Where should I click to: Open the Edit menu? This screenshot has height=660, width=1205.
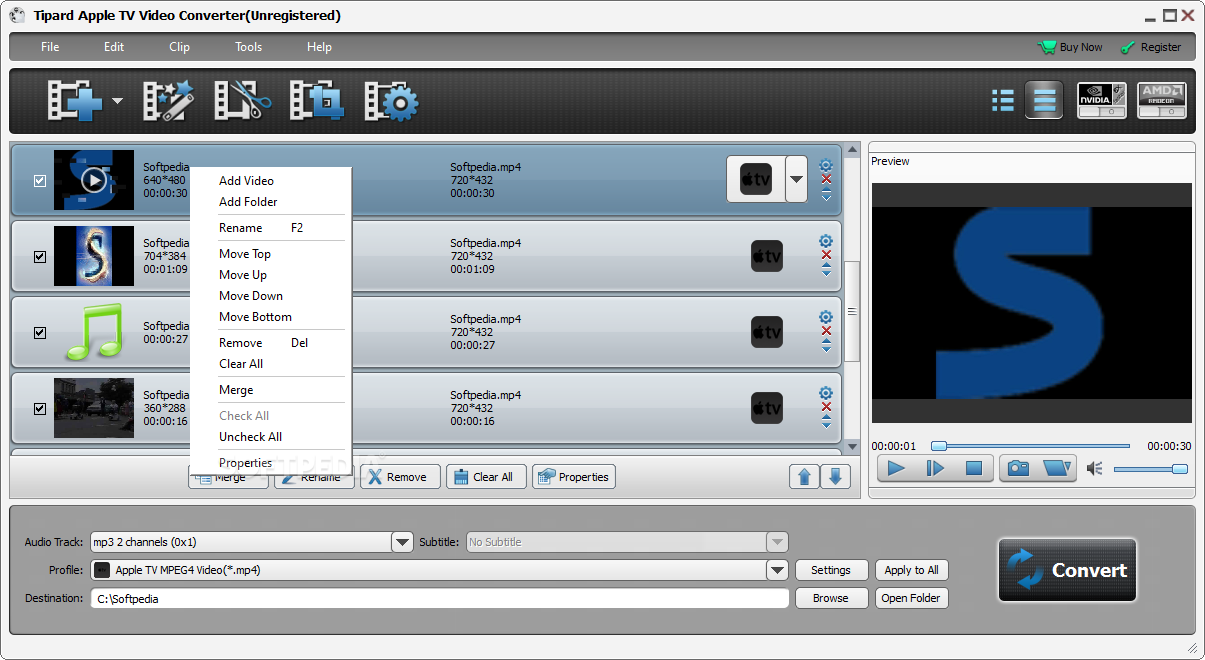point(114,47)
